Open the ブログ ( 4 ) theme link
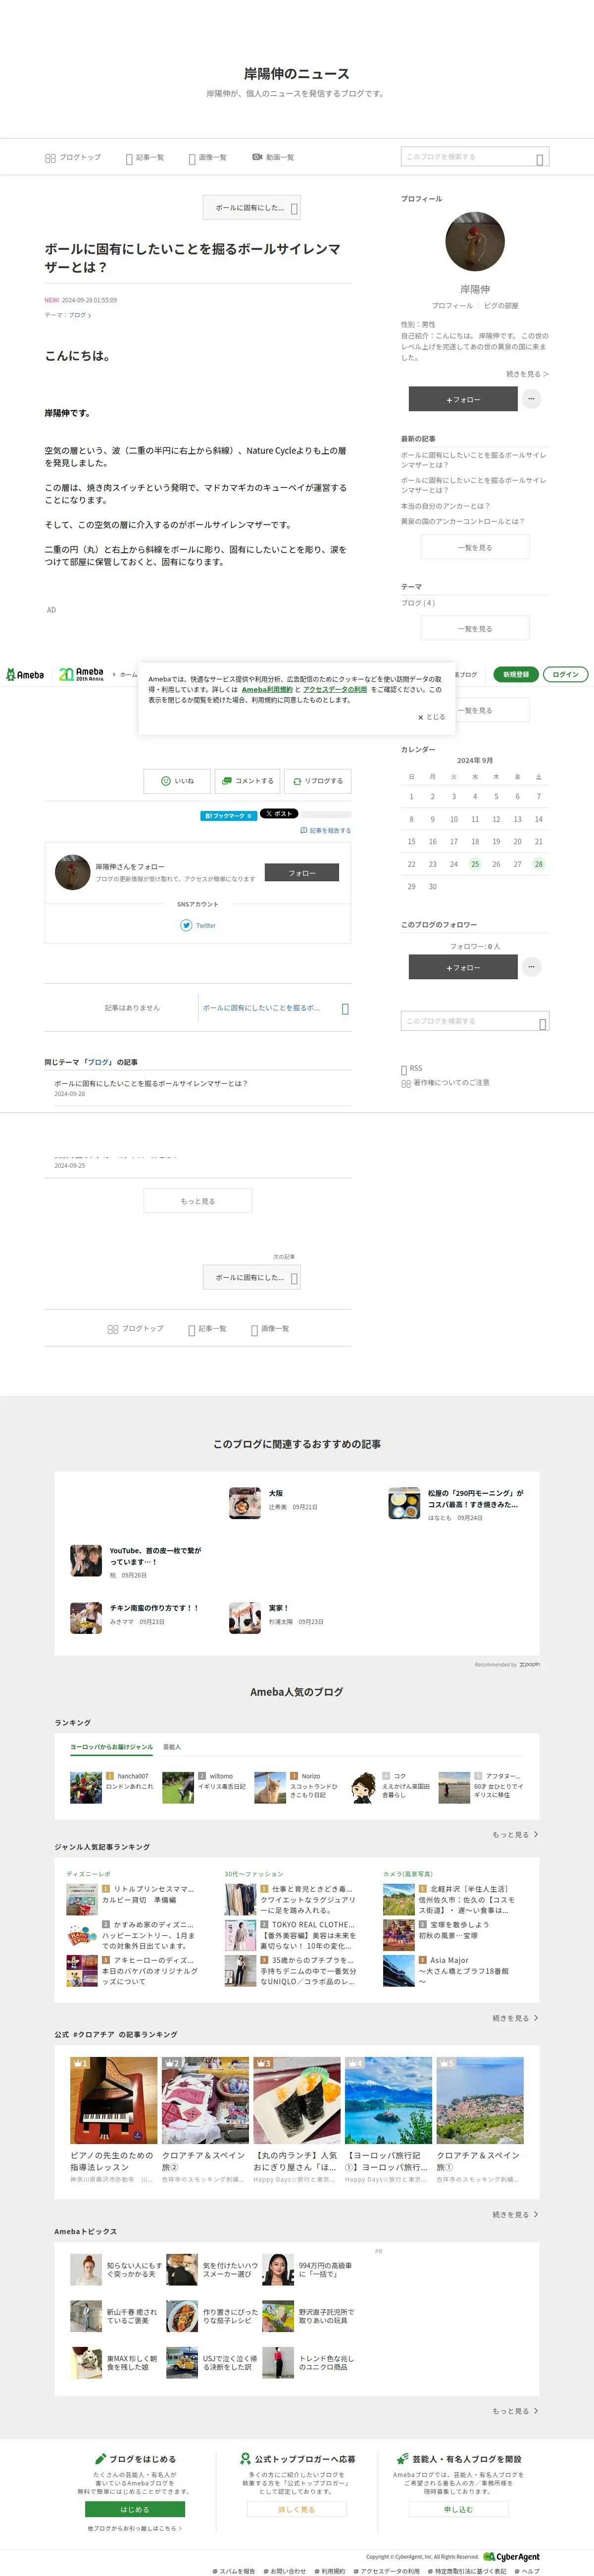The height and width of the screenshot is (2576, 594). point(418,603)
